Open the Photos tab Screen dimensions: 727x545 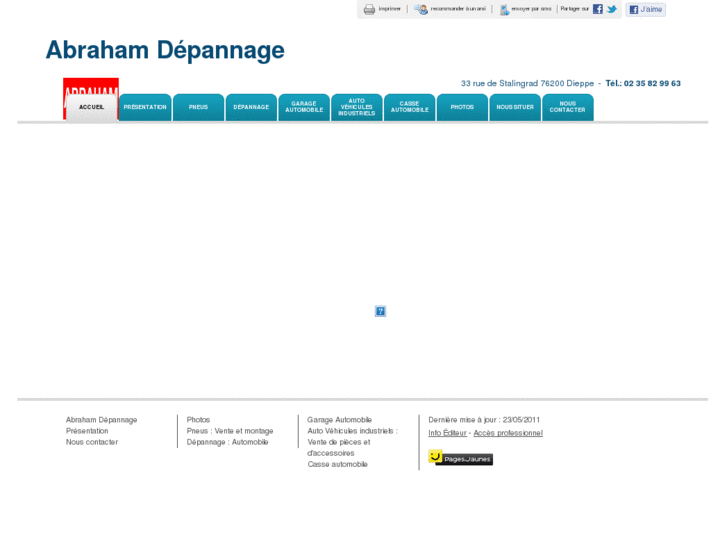click(x=462, y=107)
